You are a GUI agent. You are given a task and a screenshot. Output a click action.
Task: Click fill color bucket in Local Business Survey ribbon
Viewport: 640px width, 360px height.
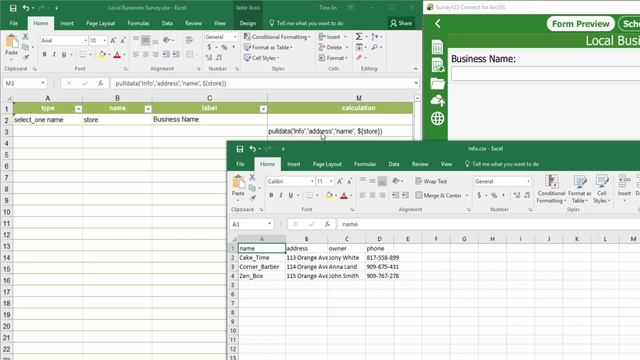tap(102, 54)
